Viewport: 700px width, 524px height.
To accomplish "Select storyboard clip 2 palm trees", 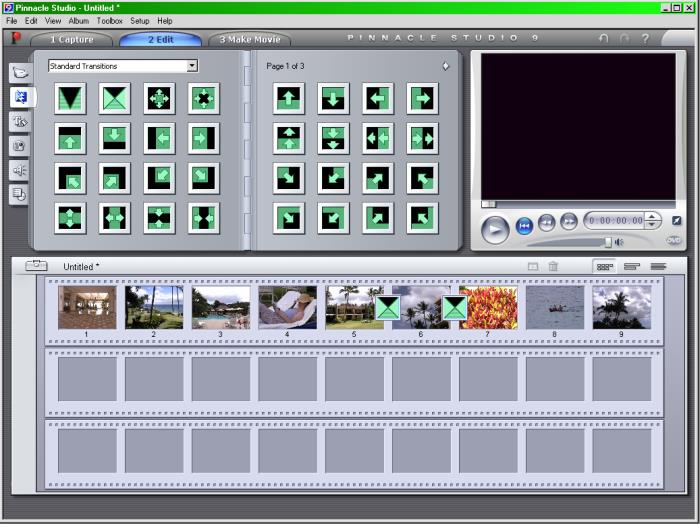I will point(154,308).
